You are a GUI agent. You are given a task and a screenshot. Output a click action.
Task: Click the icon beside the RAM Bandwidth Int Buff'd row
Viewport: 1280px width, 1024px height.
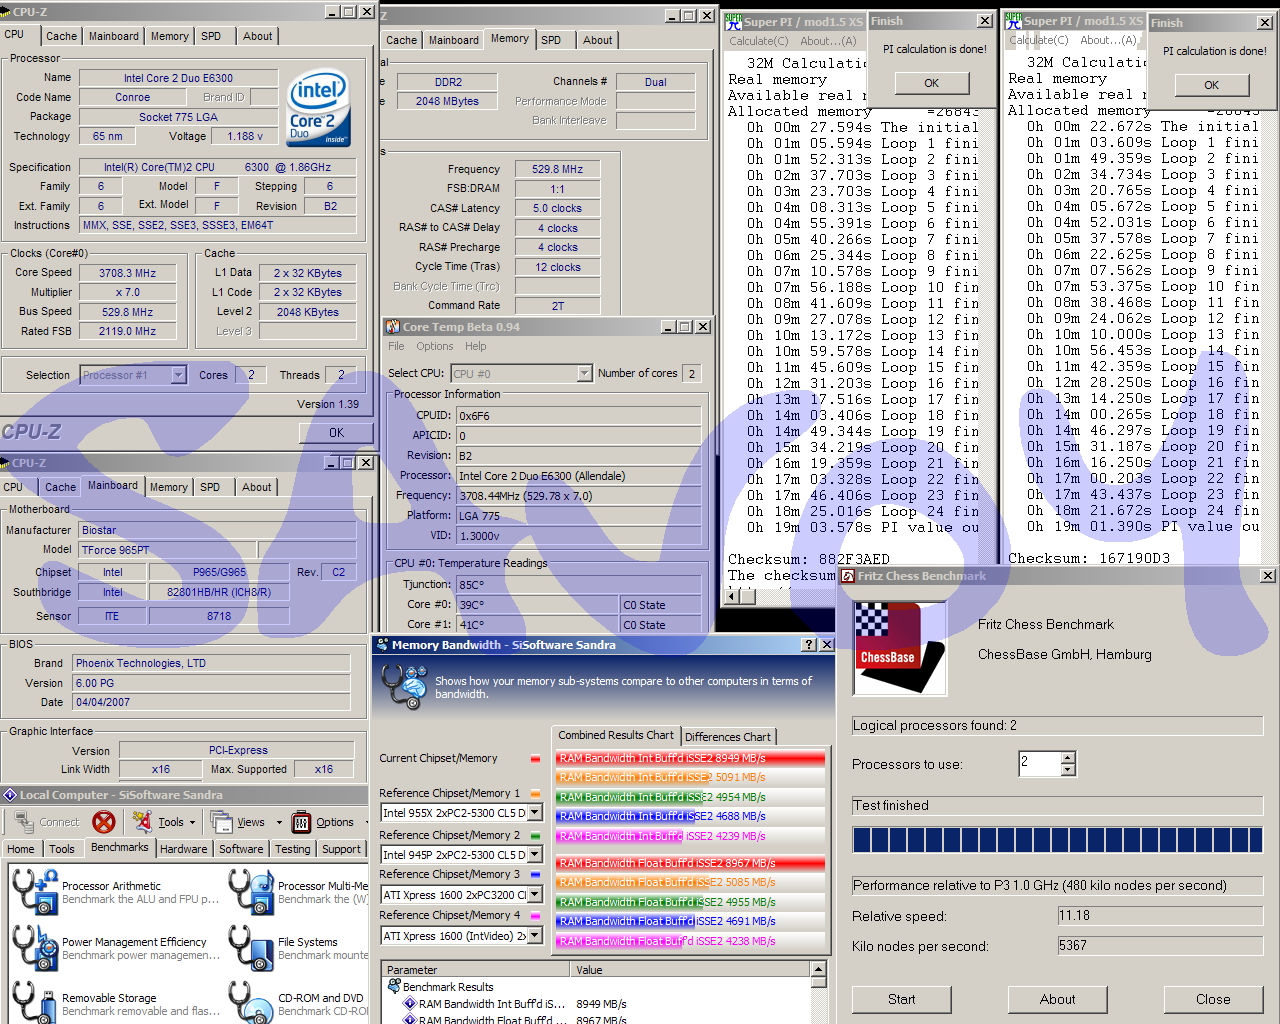[x=410, y=1004]
